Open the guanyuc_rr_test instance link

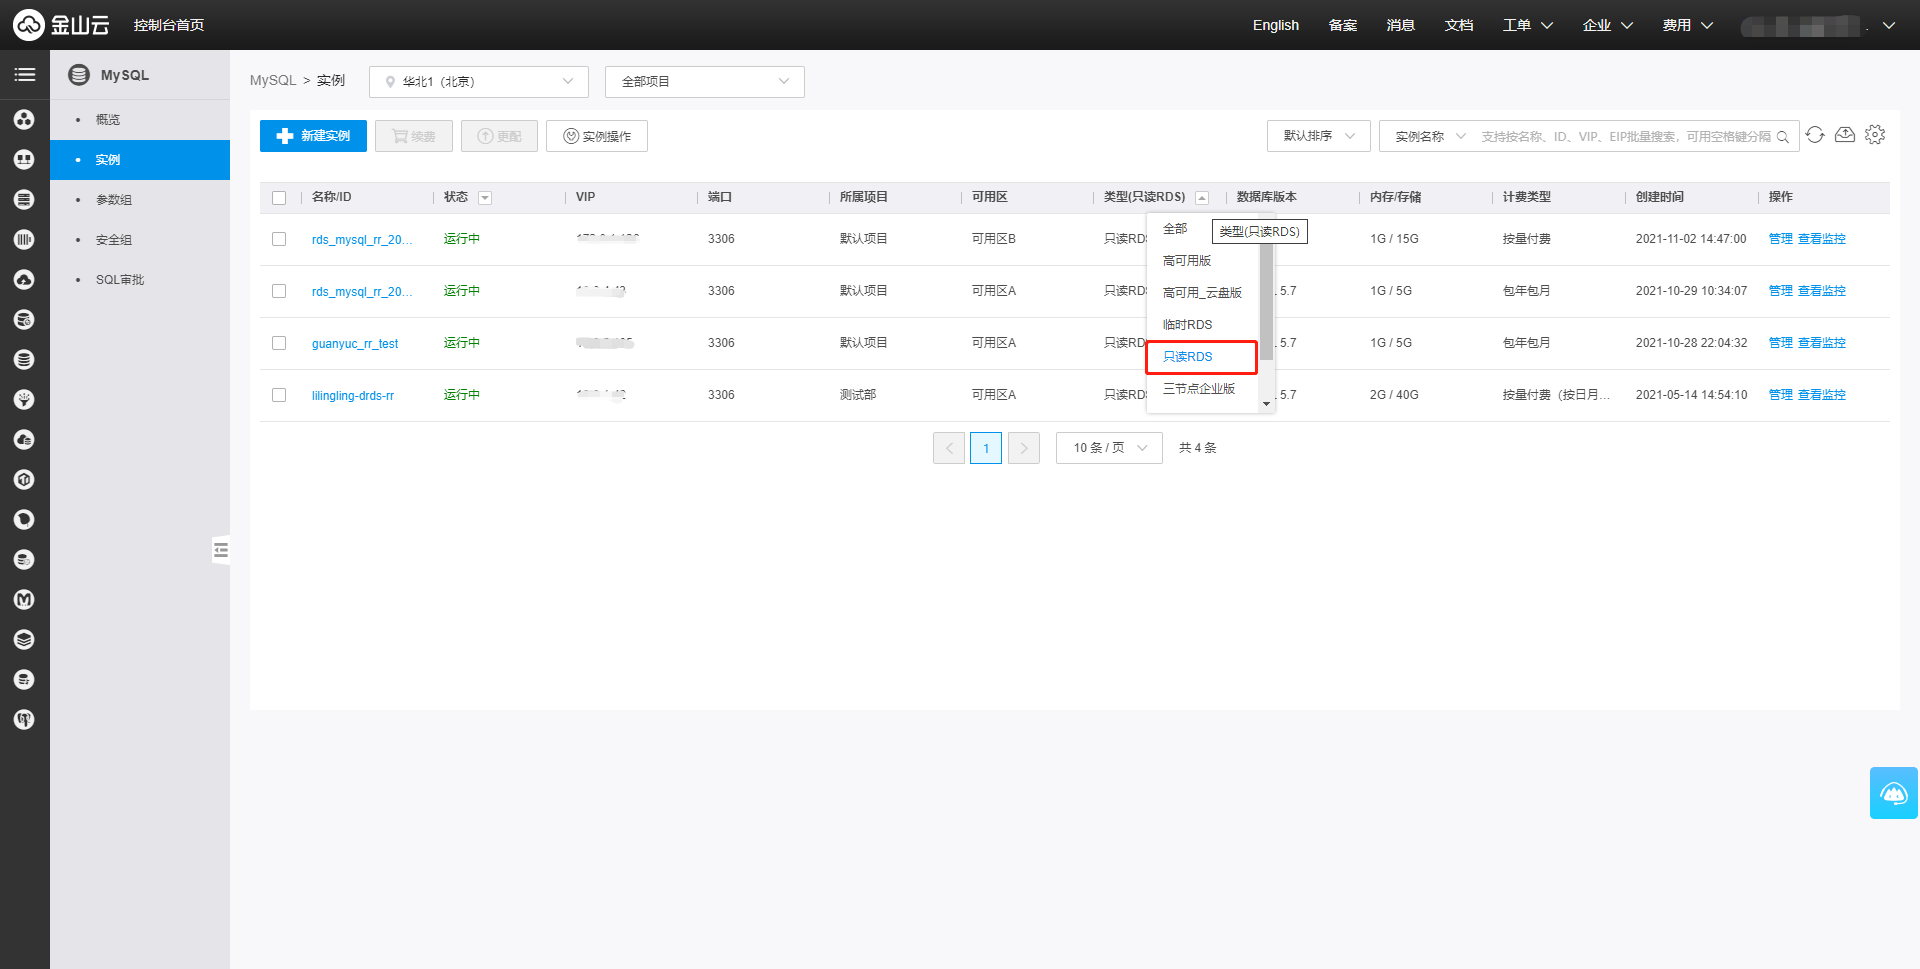click(x=355, y=344)
